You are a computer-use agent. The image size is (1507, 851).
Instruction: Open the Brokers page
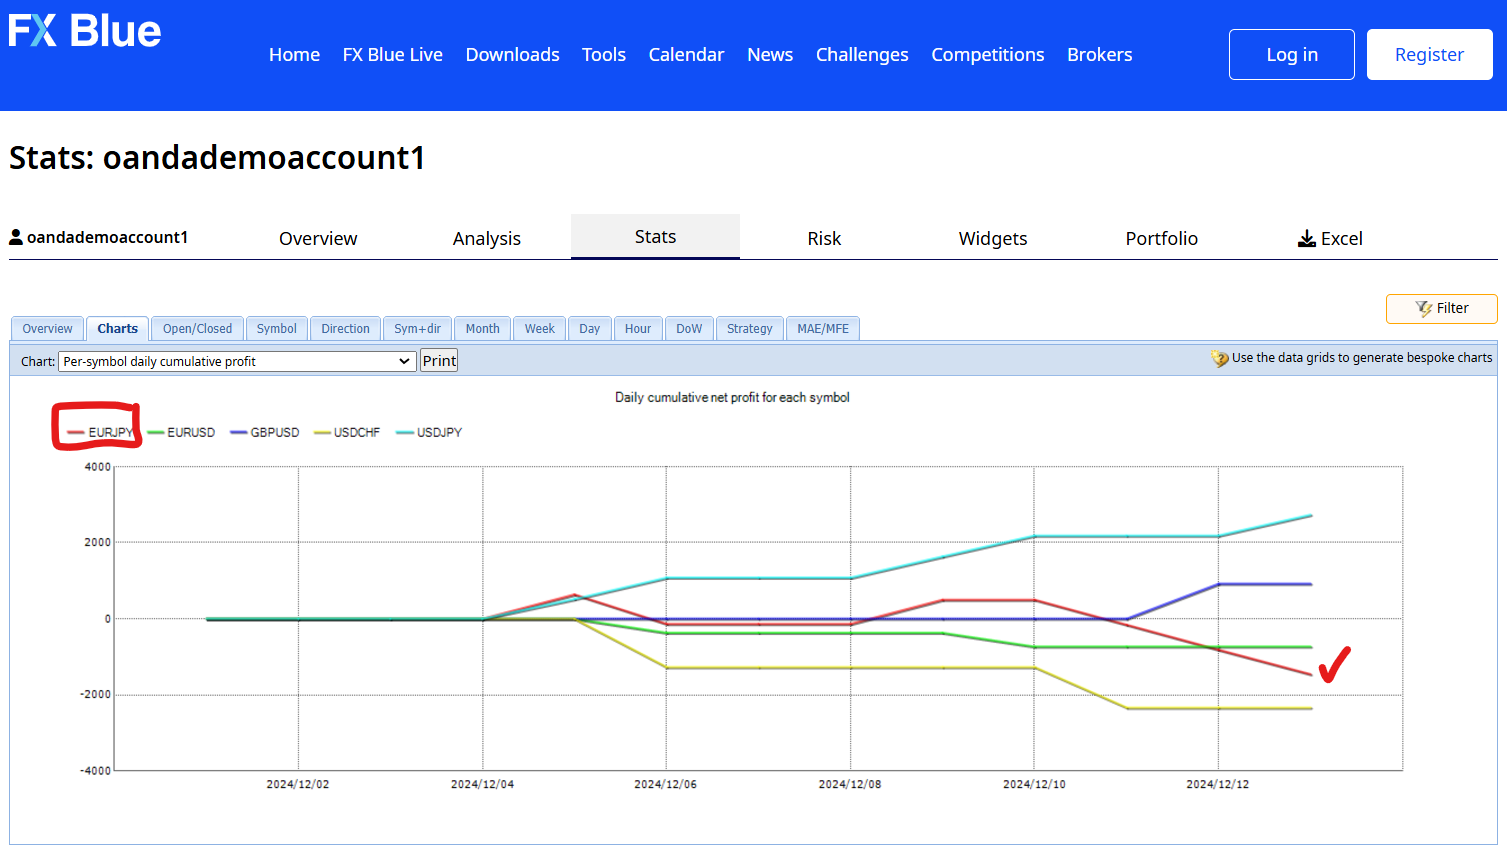[x=1100, y=55]
